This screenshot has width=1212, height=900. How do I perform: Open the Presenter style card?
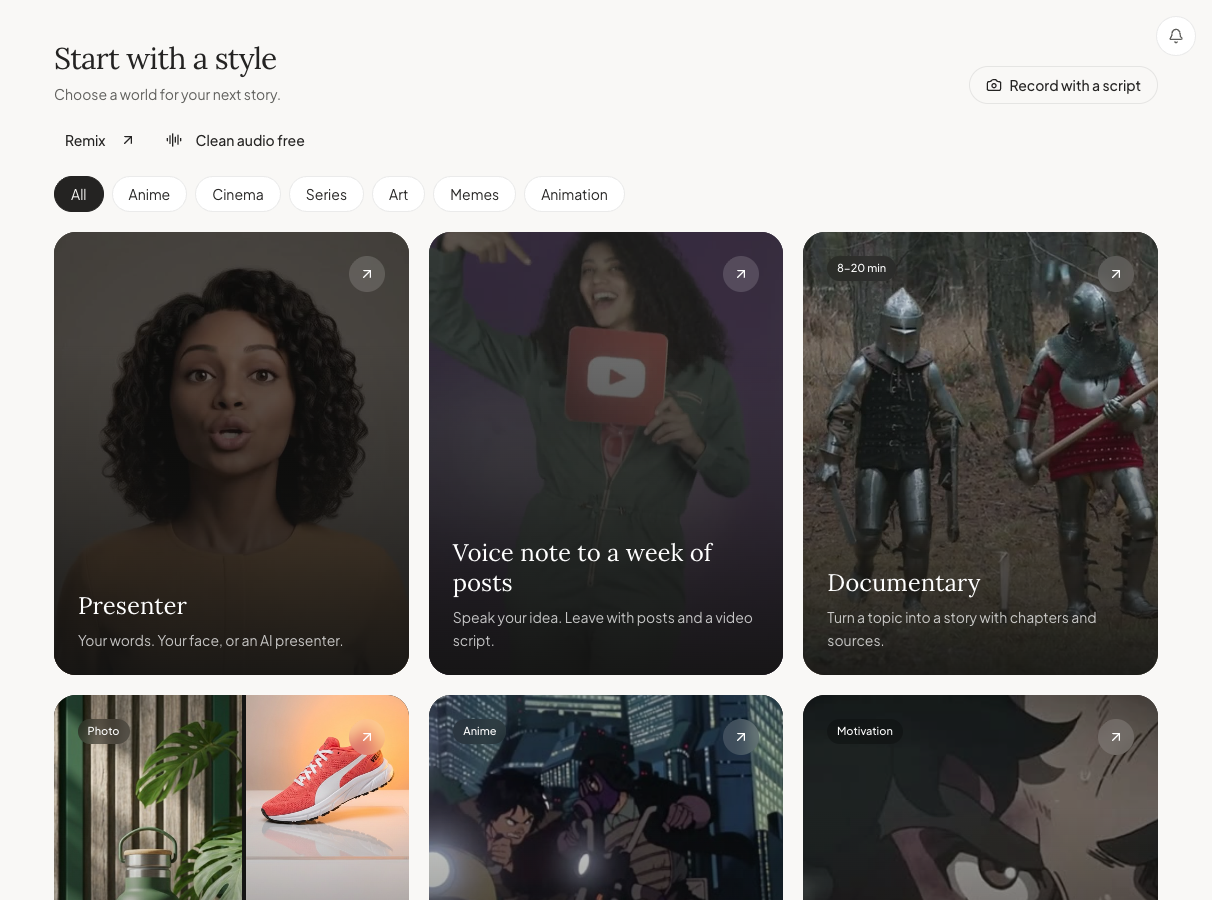click(x=231, y=453)
